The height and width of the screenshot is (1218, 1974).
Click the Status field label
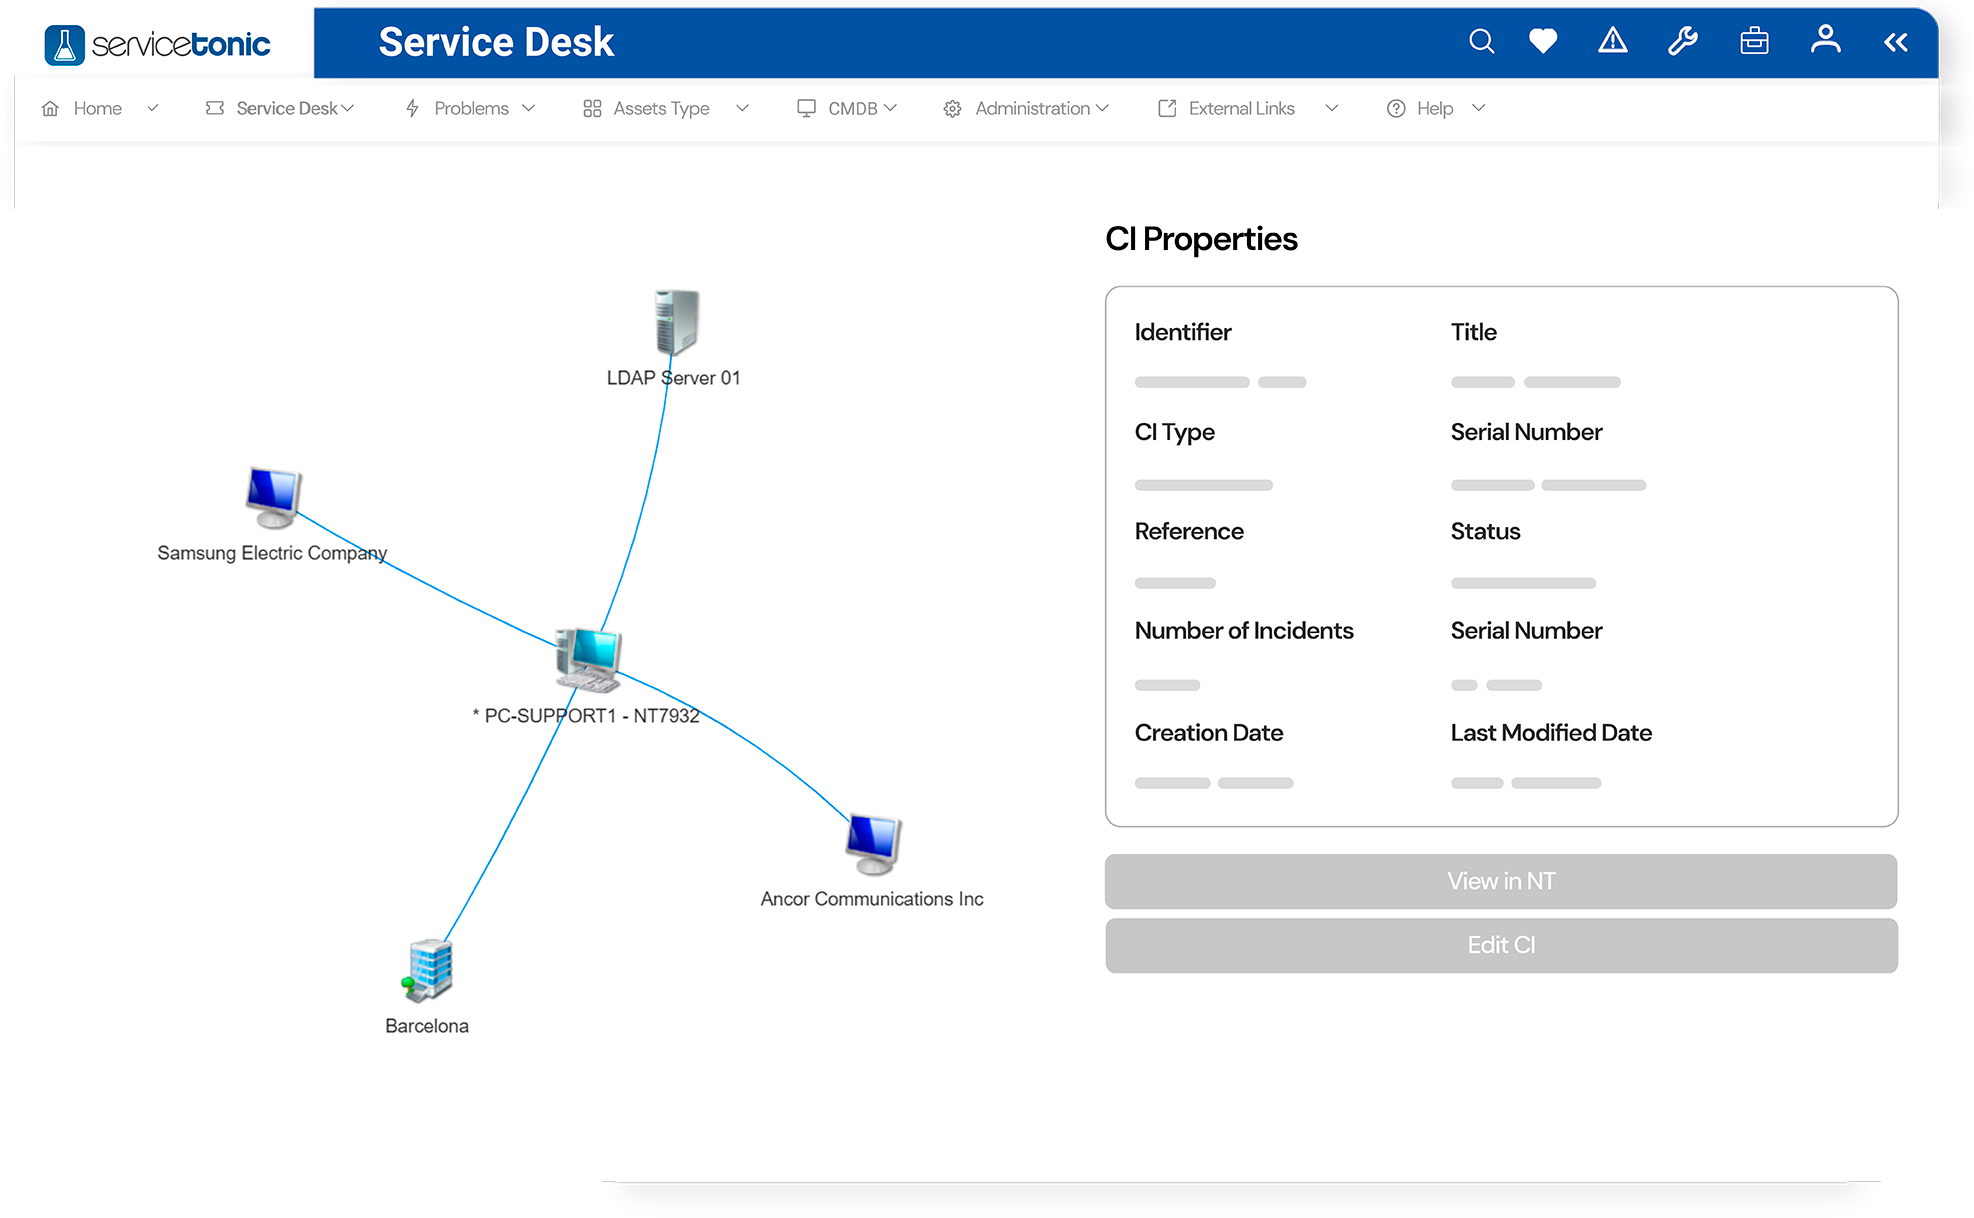[1486, 531]
